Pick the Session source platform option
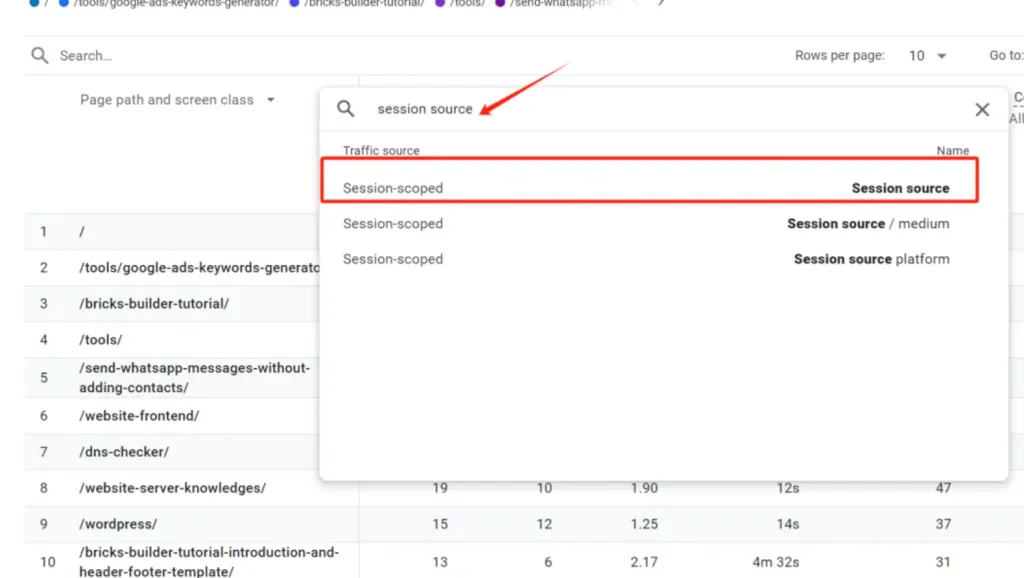Screen dimensions: 1024x578 (648, 259)
